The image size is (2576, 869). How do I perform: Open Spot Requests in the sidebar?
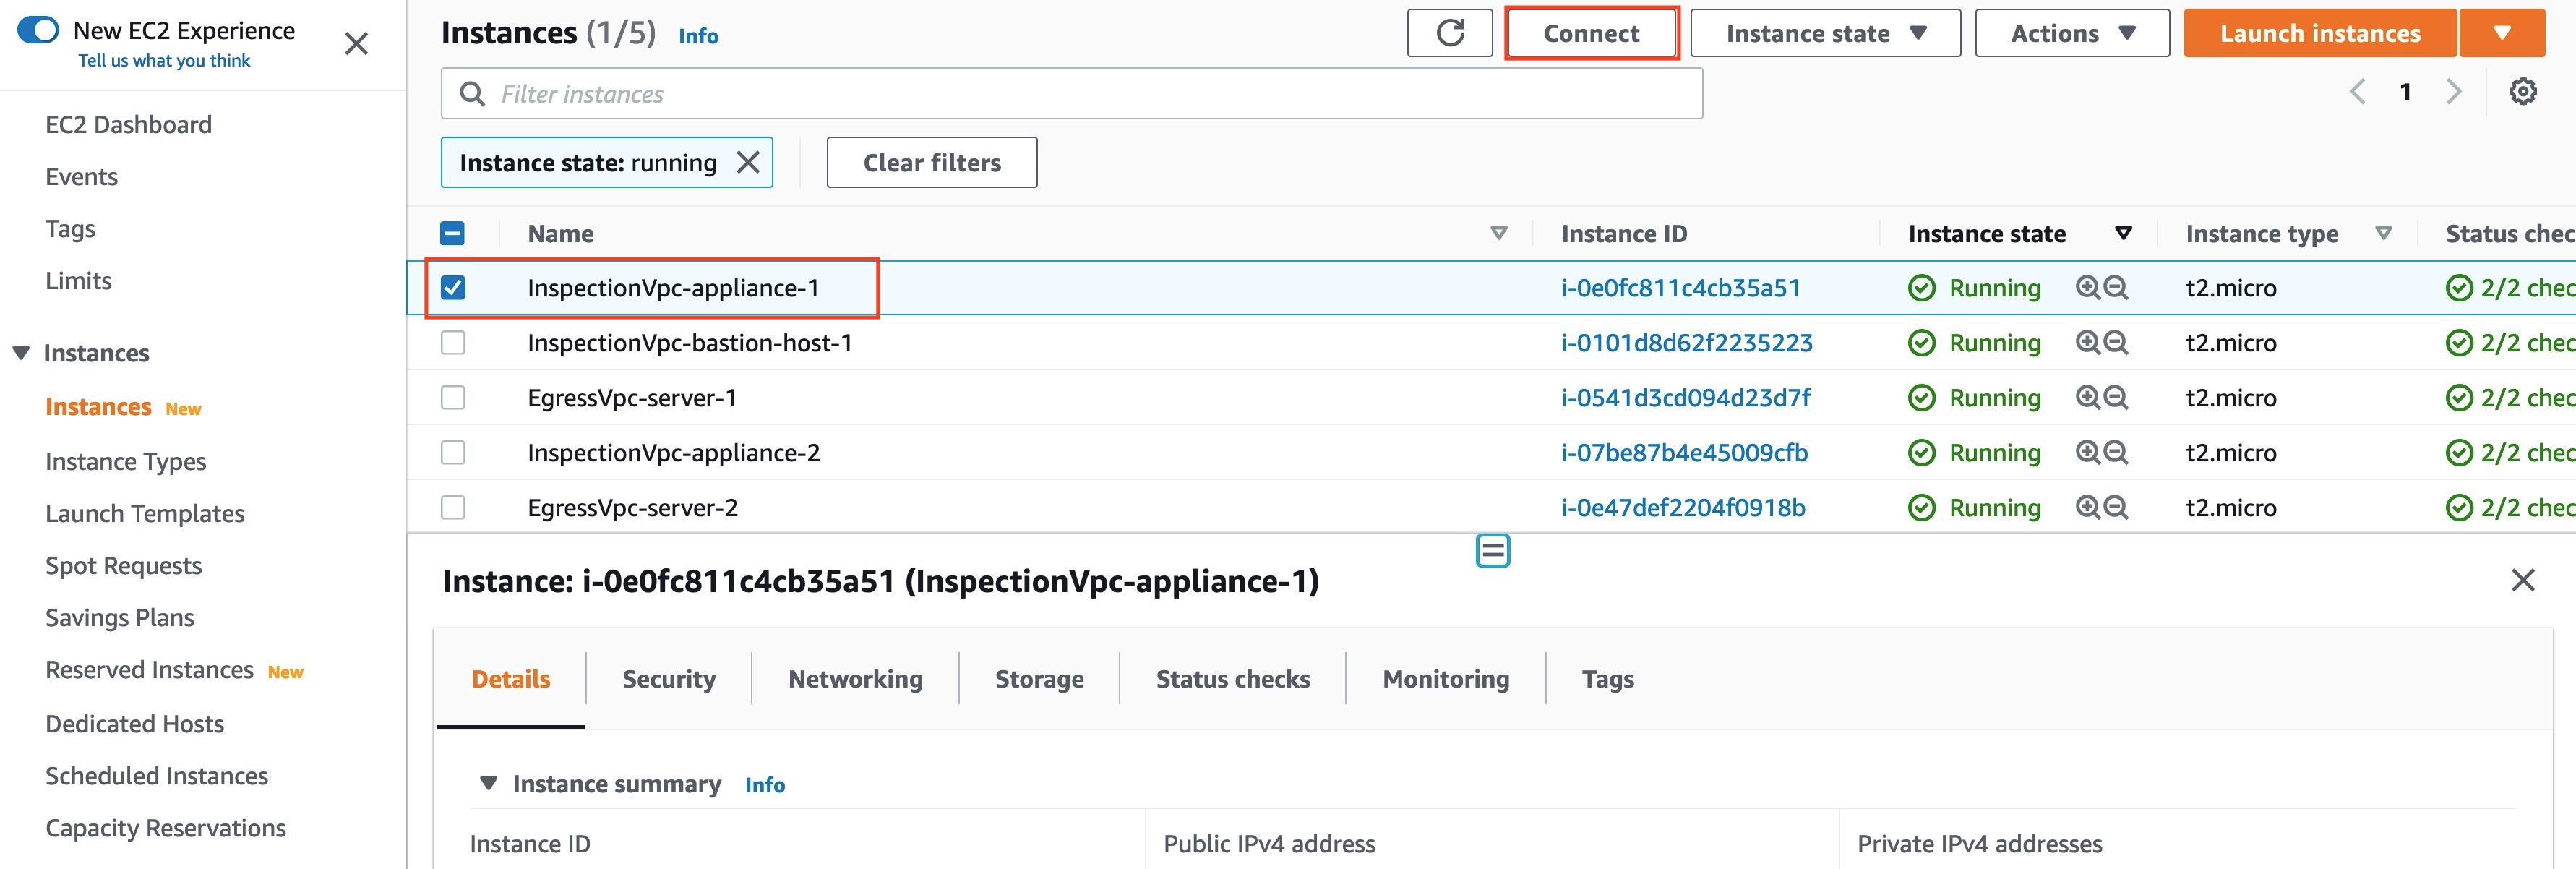click(x=124, y=566)
